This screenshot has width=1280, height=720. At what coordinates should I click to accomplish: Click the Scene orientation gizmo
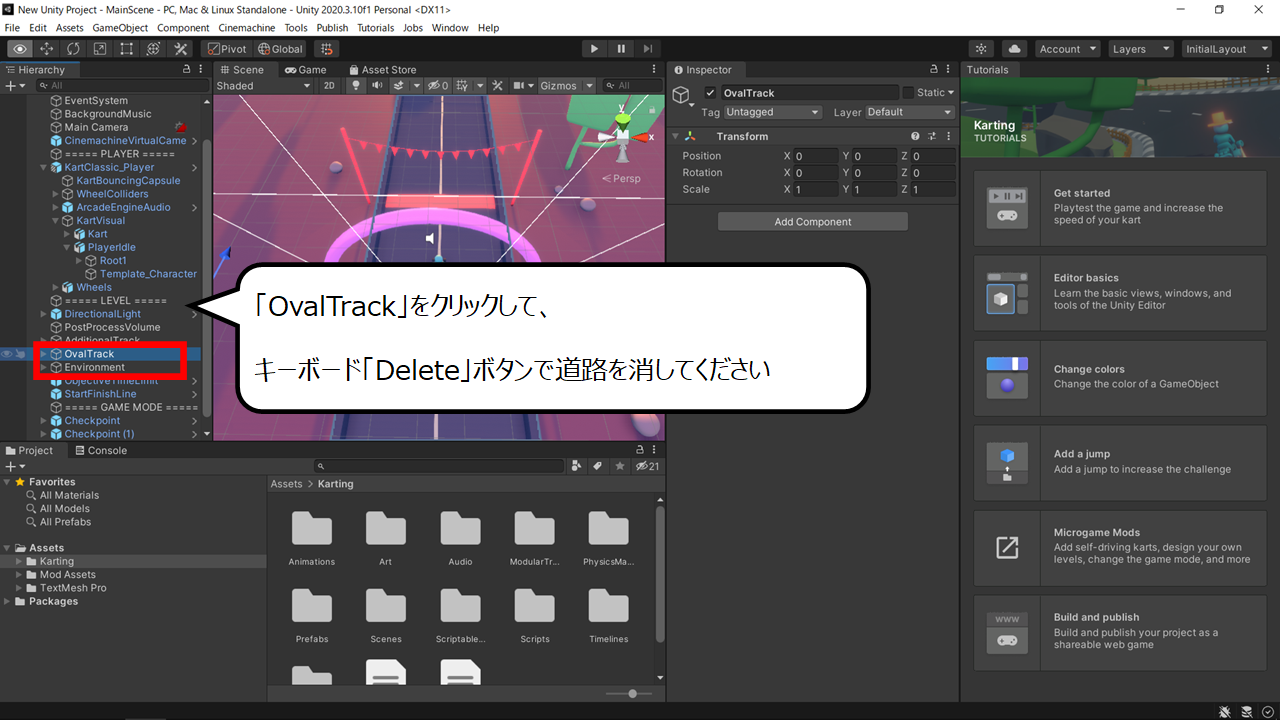[622, 135]
